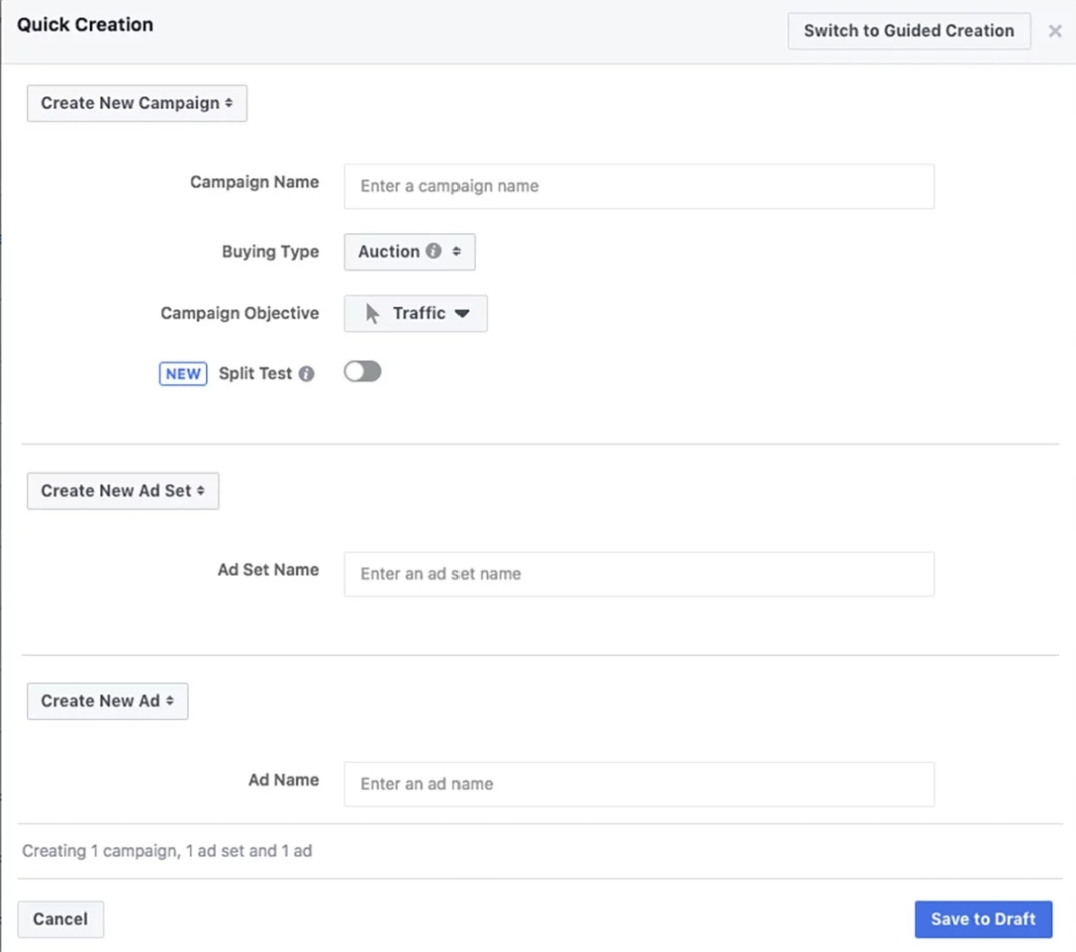Close the Quick Creation dialog
Image resolution: width=1076 pixels, height=952 pixels.
tap(1055, 31)
